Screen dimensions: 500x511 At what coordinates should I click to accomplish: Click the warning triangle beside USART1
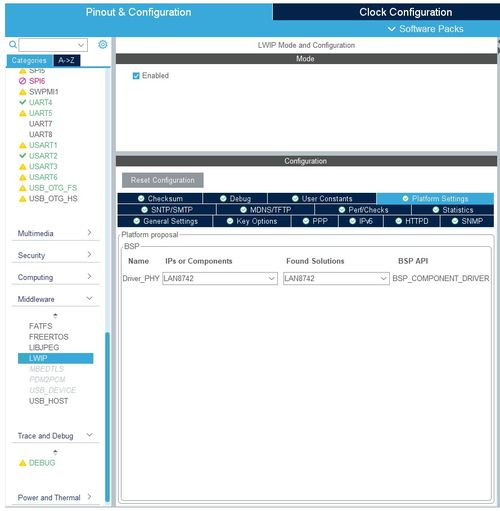(22, 145)
